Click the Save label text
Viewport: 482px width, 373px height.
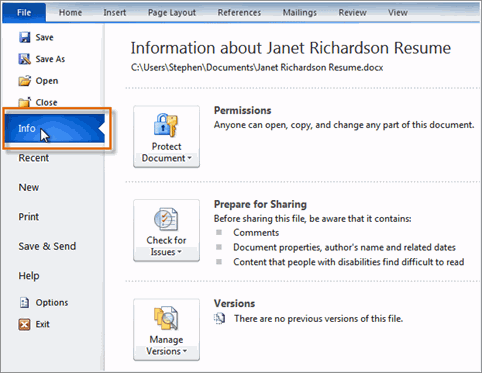[x=44, y=37]
